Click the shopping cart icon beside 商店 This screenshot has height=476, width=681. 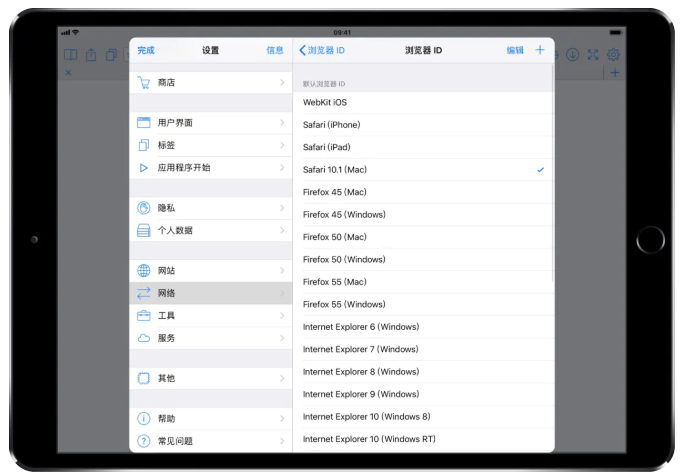143,82
